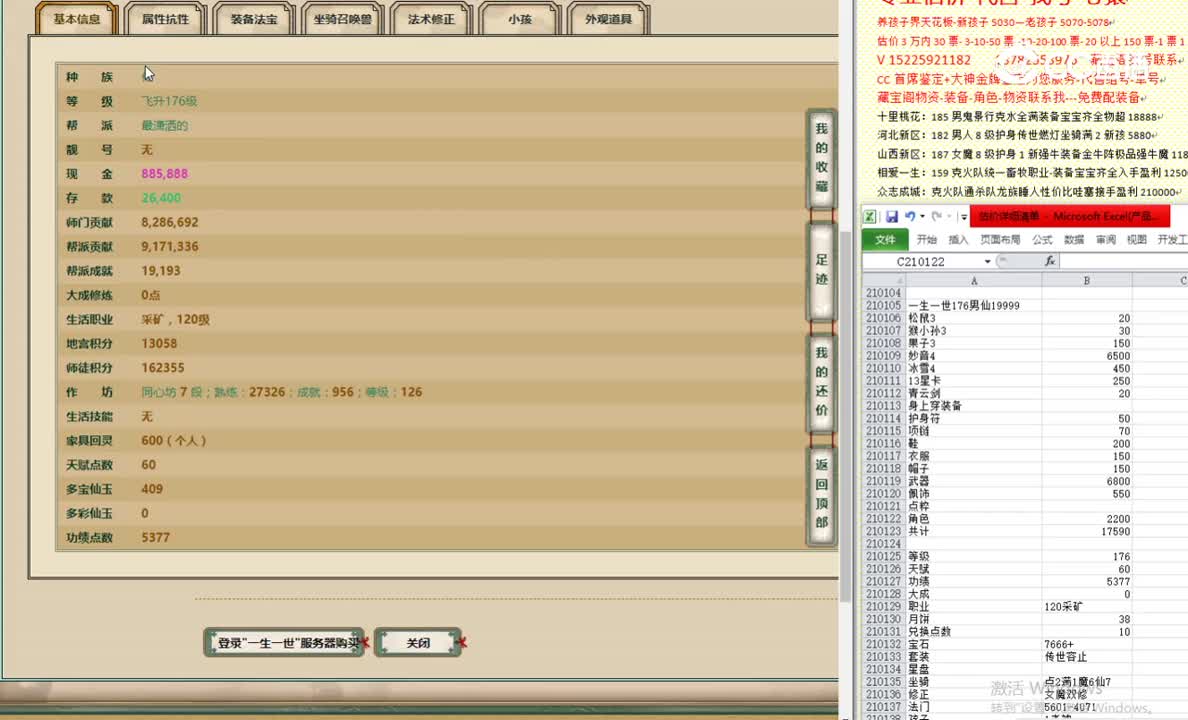Viewport: 1188px width, 720px height.
Task: Click the Redo icon in Excel toolbar
Action: tap(936, 216)
